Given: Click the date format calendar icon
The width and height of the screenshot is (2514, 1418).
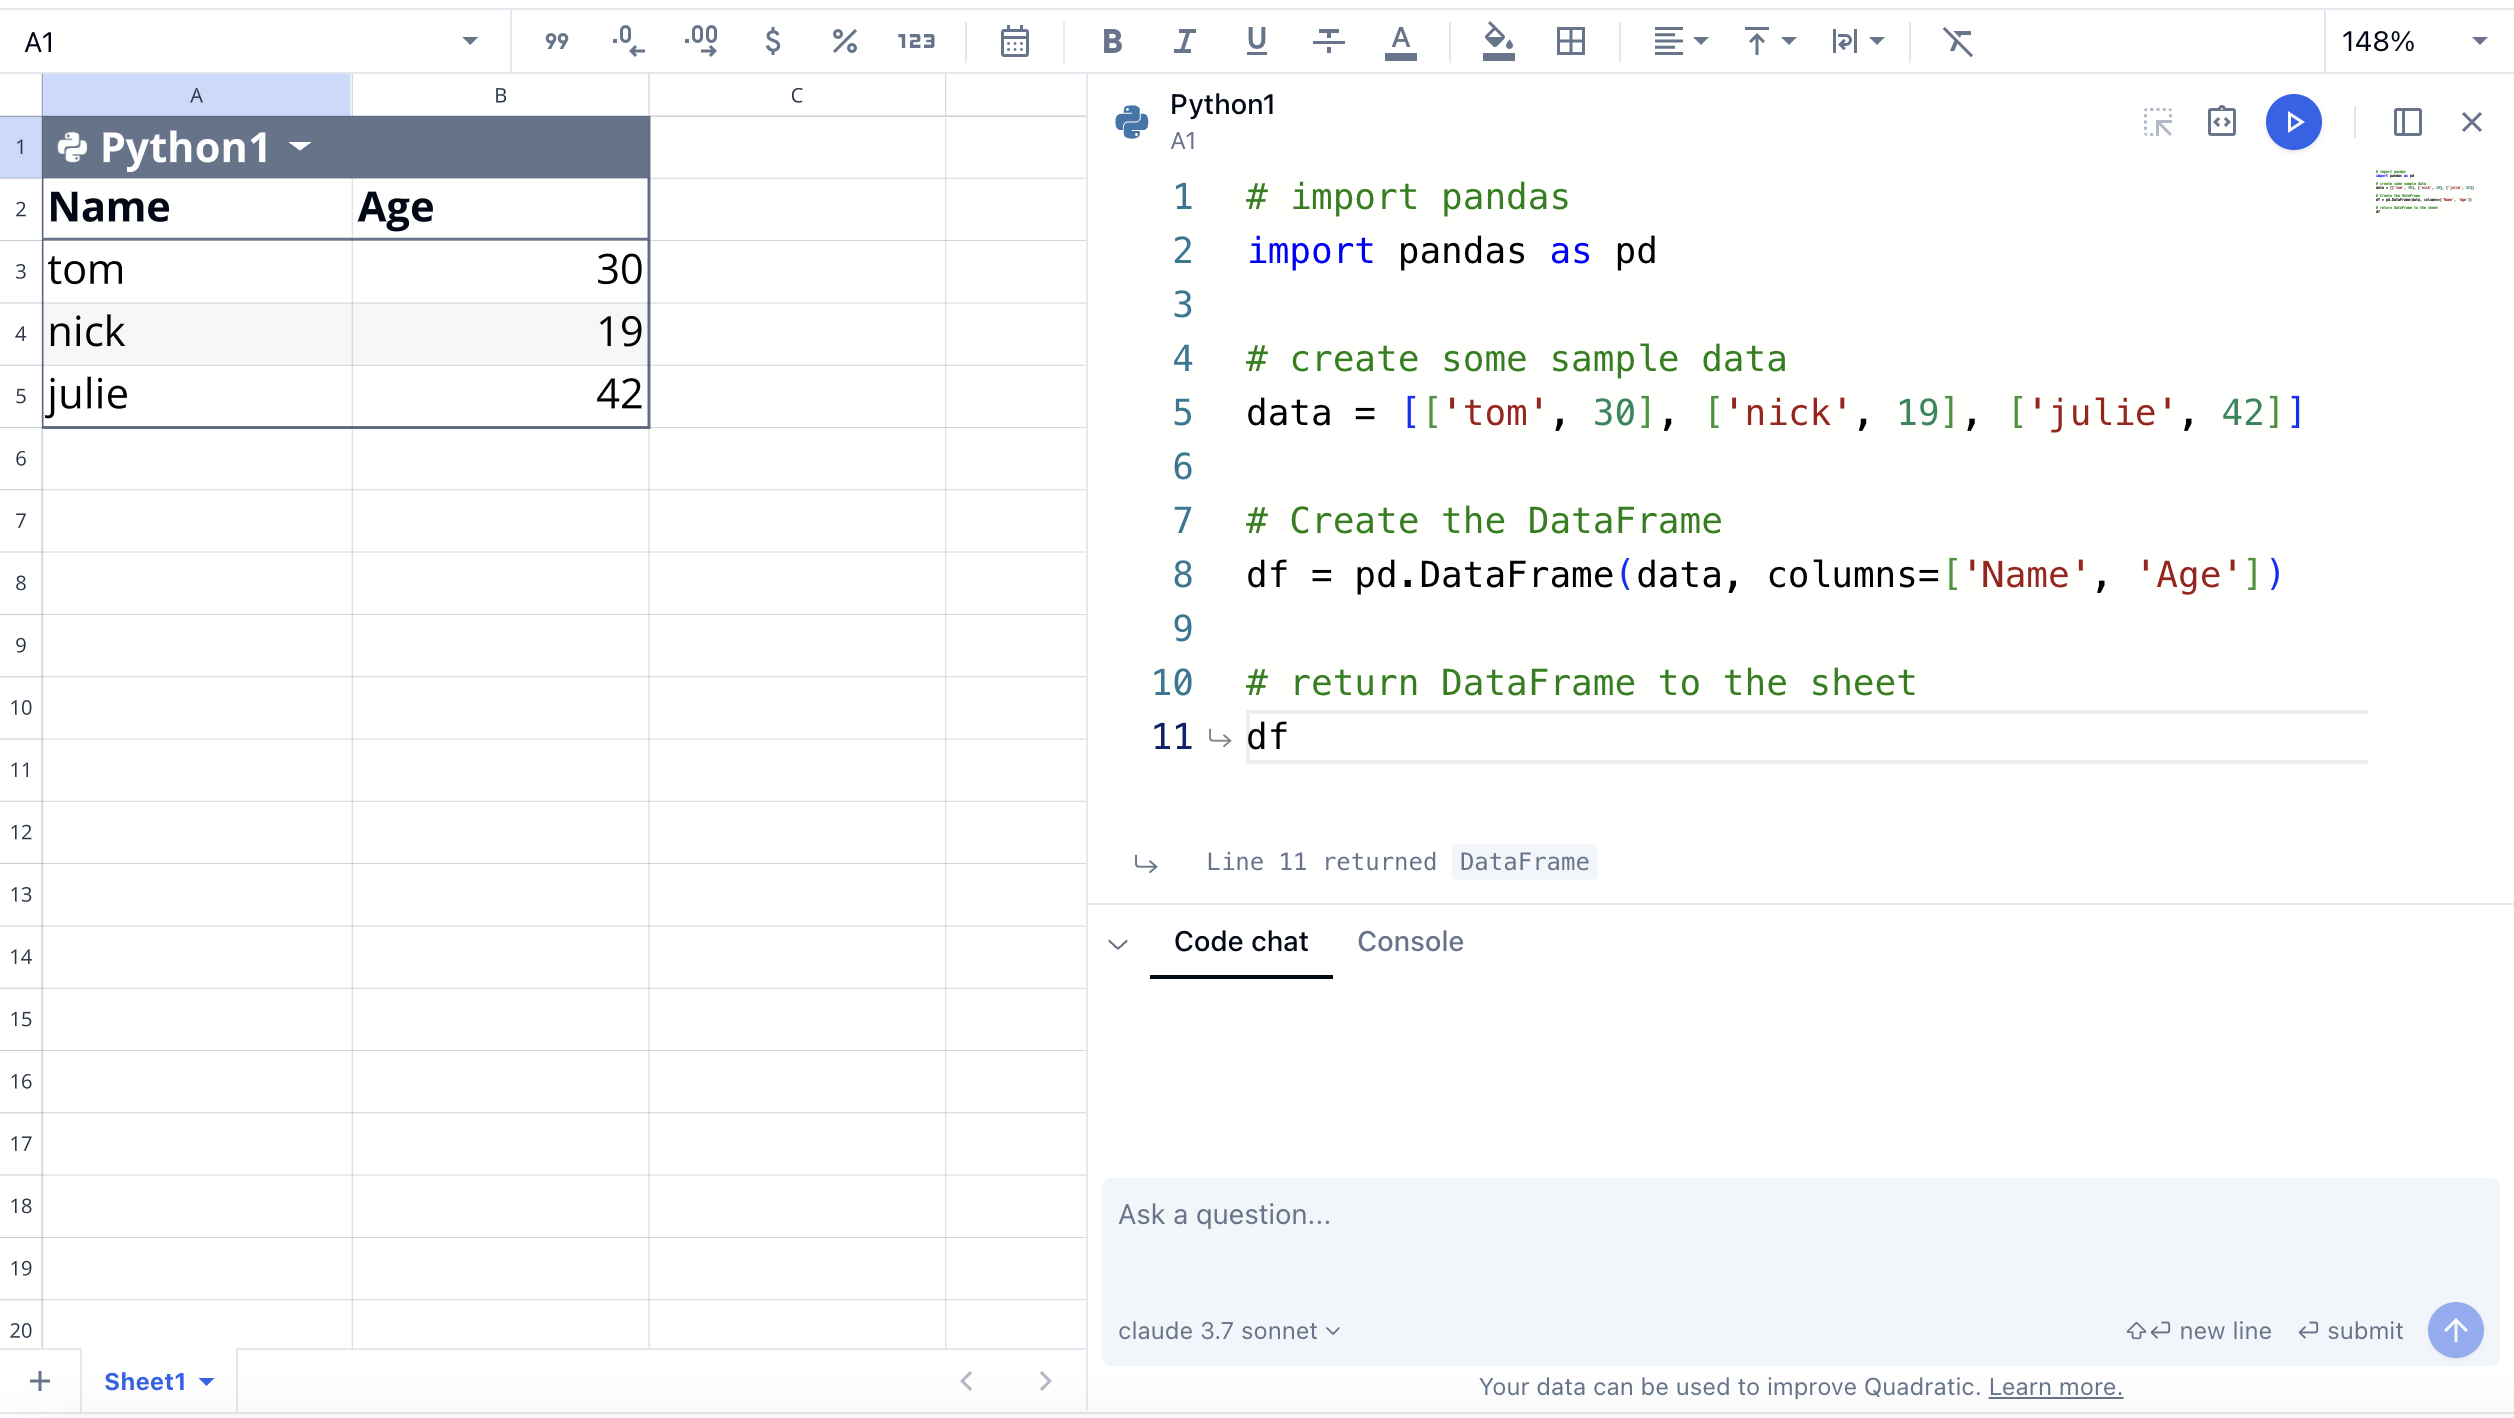Looking at the screenshot, I should click(1014, 41).
